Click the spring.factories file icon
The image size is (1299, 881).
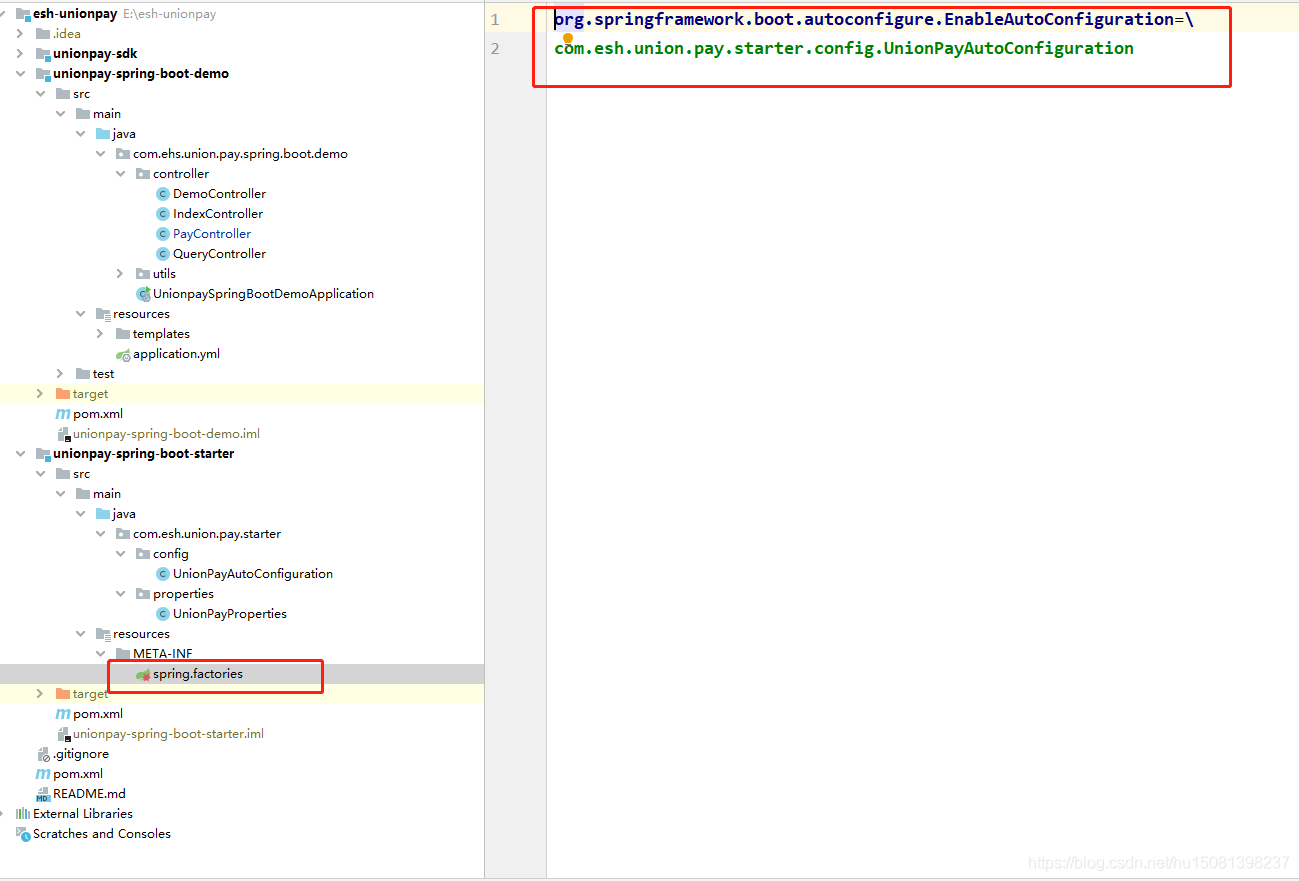(143, 674)
